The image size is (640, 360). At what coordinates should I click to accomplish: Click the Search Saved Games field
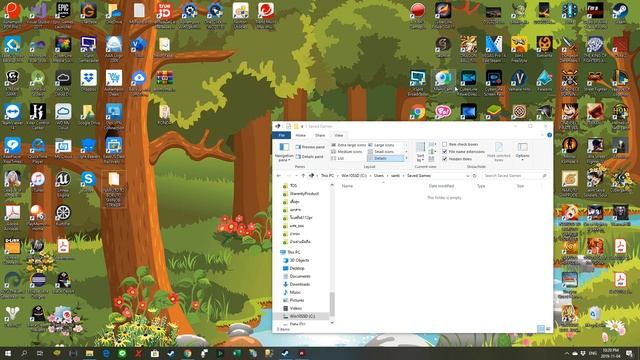point(514,176)
